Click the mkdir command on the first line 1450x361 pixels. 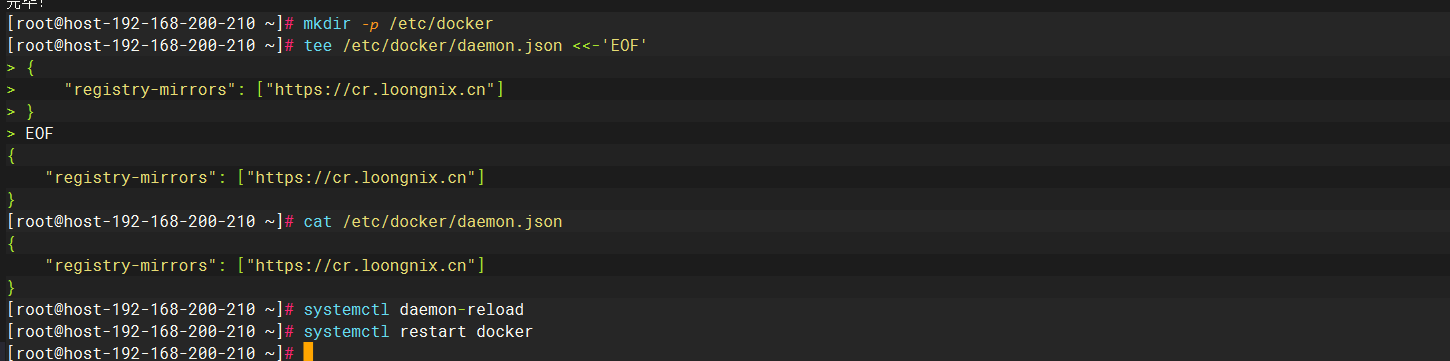pos(327,22)
